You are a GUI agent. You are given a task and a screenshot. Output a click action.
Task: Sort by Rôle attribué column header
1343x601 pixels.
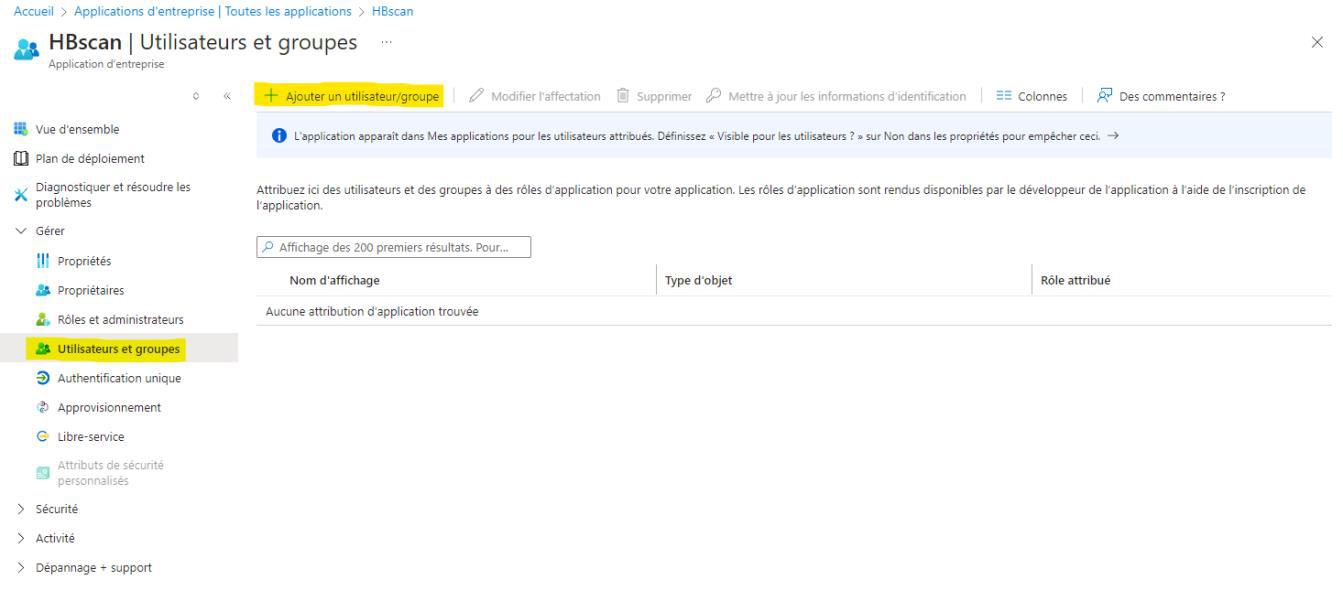[x=1075, y=280]
